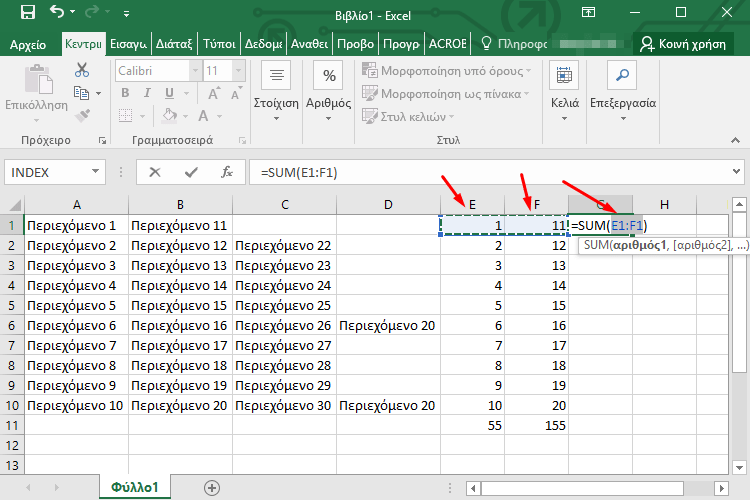Click the Redo arrow icon

point(91,11)
